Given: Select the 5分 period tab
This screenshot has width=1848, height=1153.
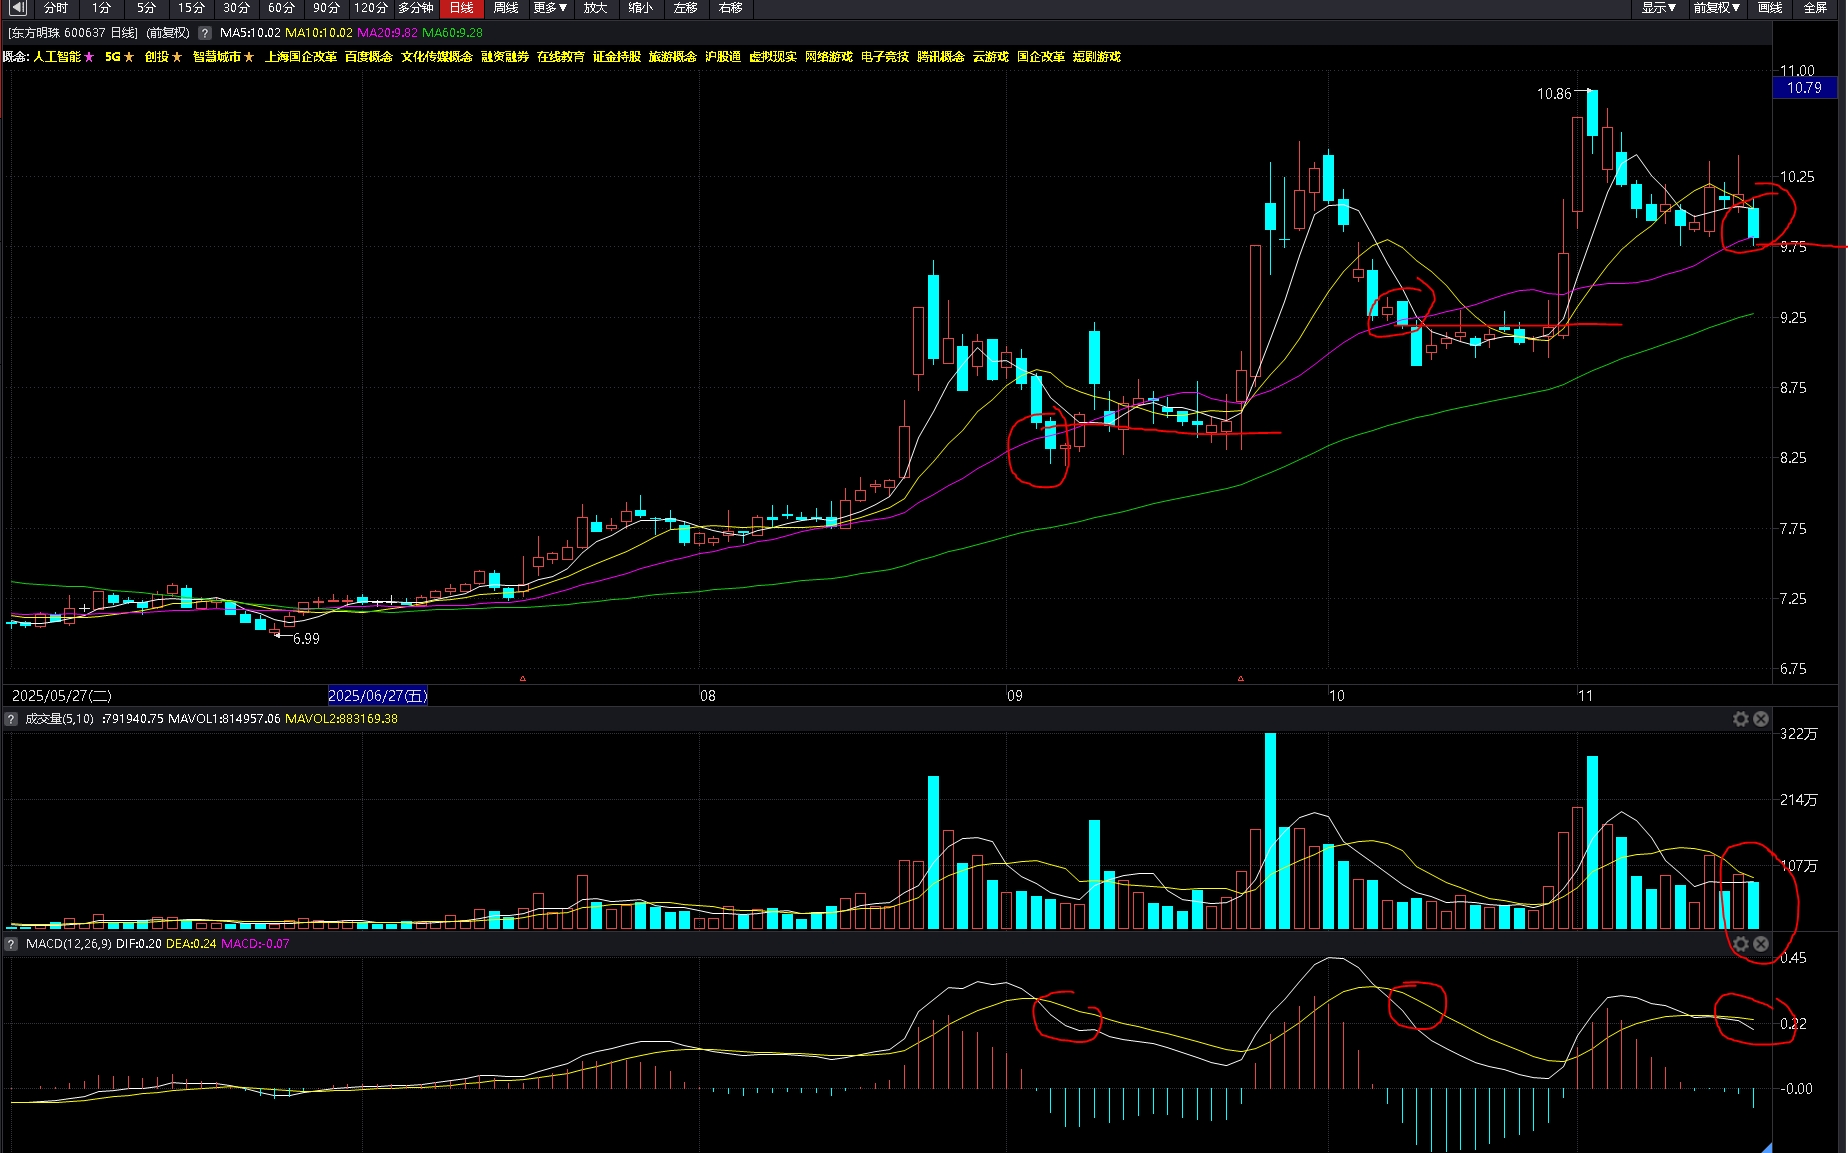Looking at the screenshot, I should pyautogui.click(x=146, y=8).
